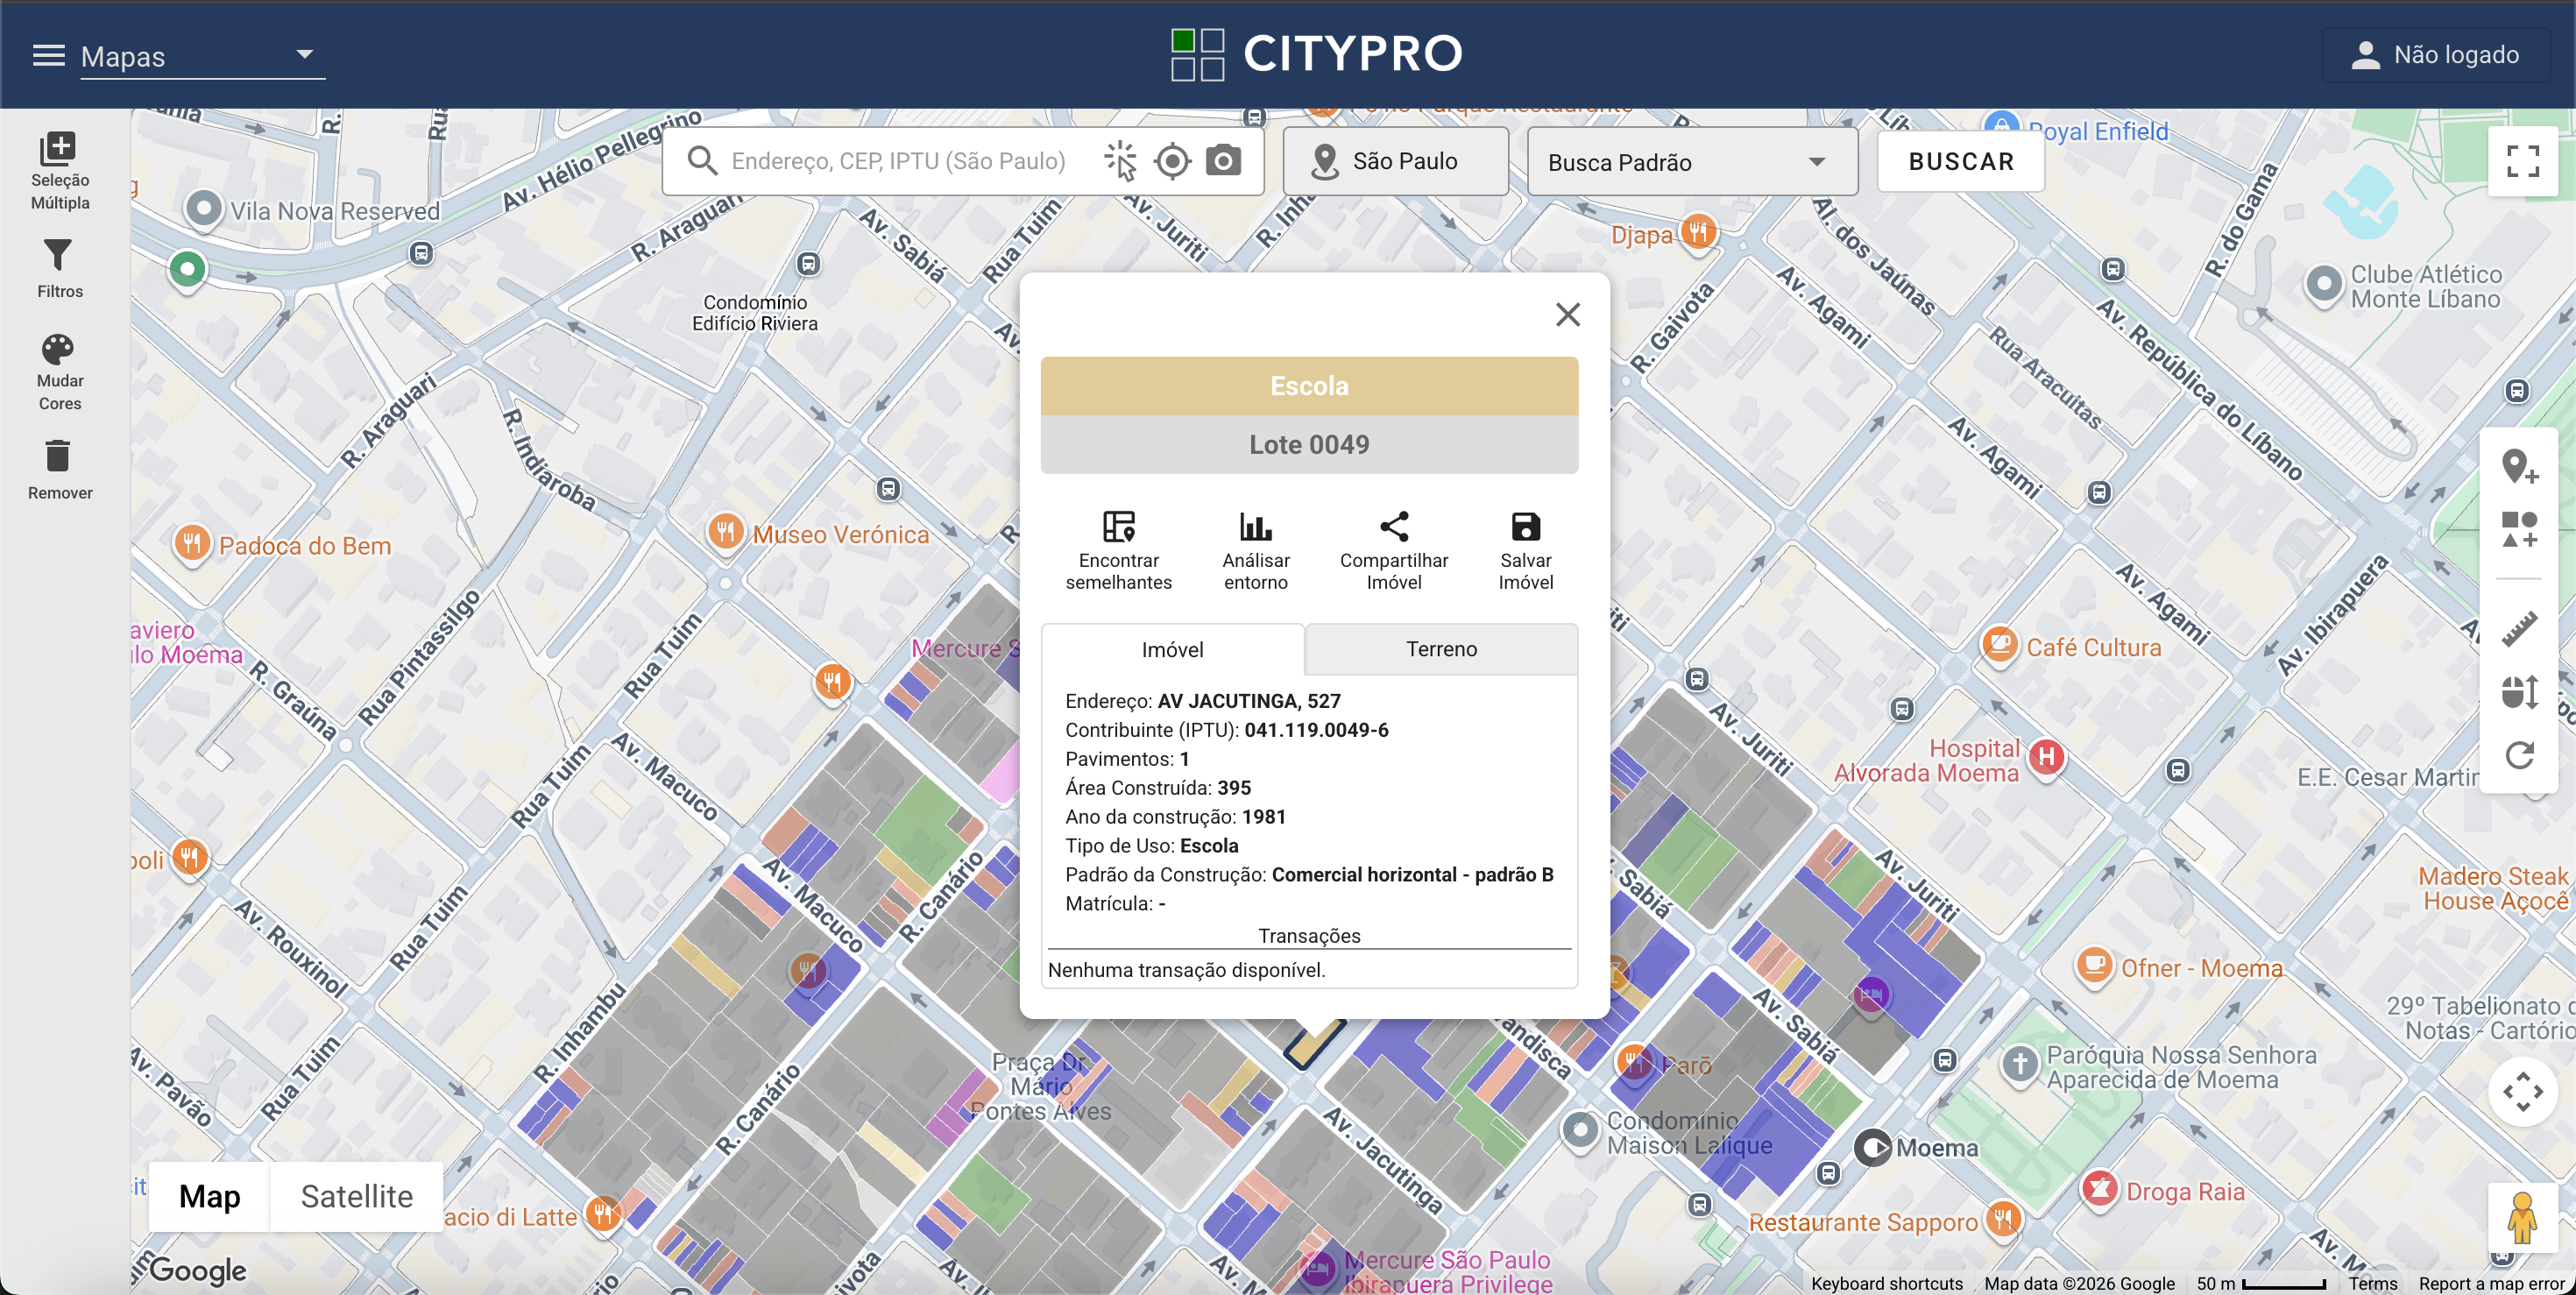Screen dimensions: 2576x1295
Task: Click the Lote 0049 label
Action: (1309, 444)
